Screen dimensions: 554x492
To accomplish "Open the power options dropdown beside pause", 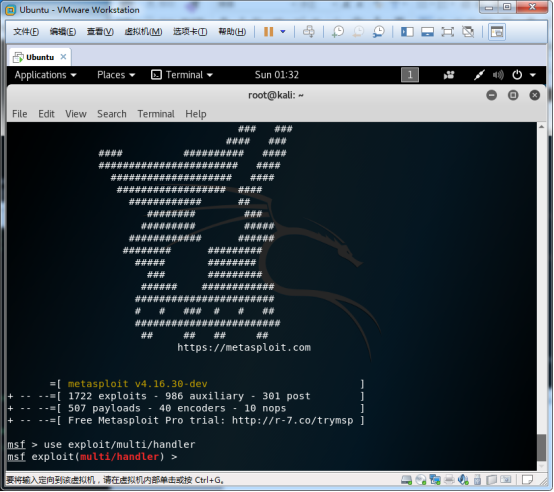I will [283, 32].
